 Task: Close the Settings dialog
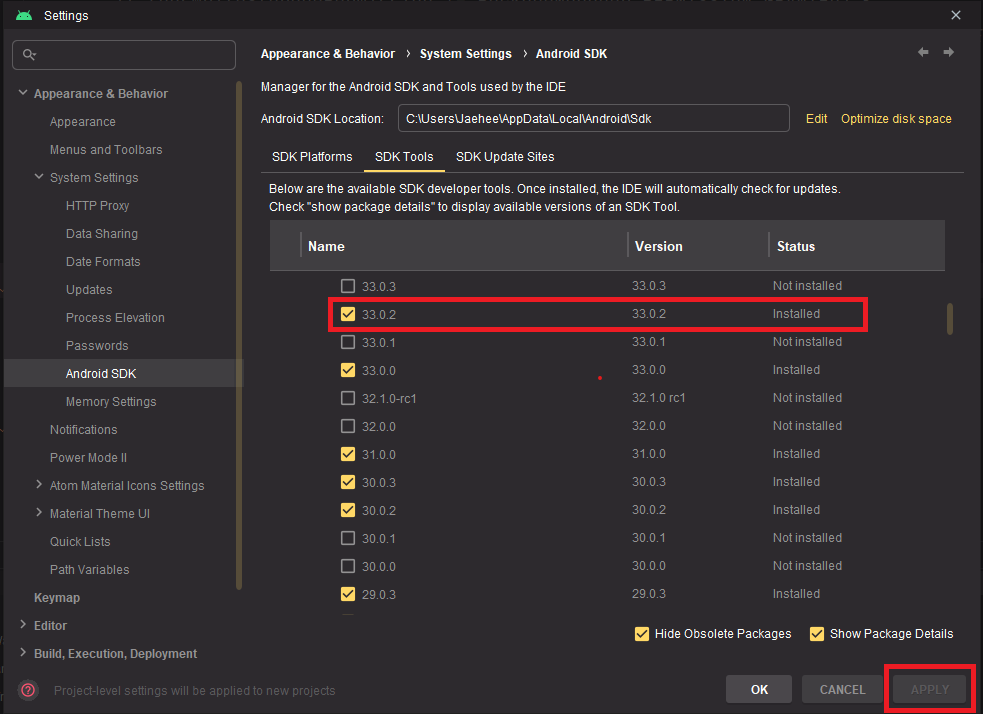[955, 15]
